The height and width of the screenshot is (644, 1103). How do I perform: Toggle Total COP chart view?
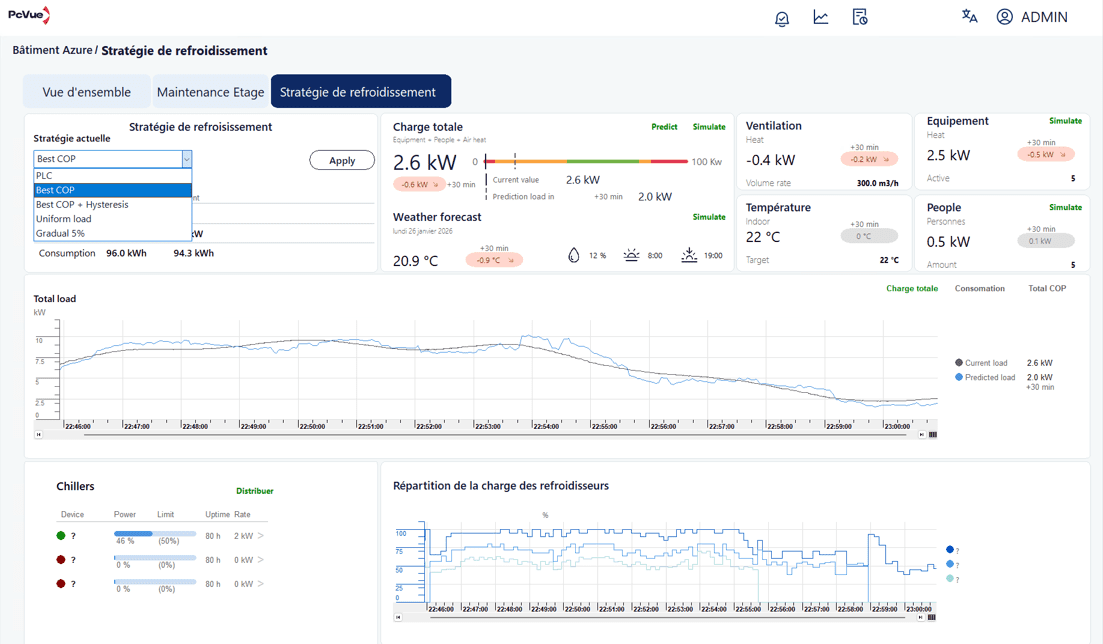click(x=1047, y=289)
